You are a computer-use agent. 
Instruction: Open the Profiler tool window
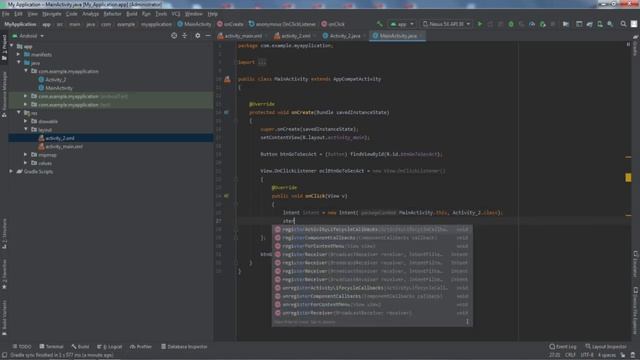point(141,347)
